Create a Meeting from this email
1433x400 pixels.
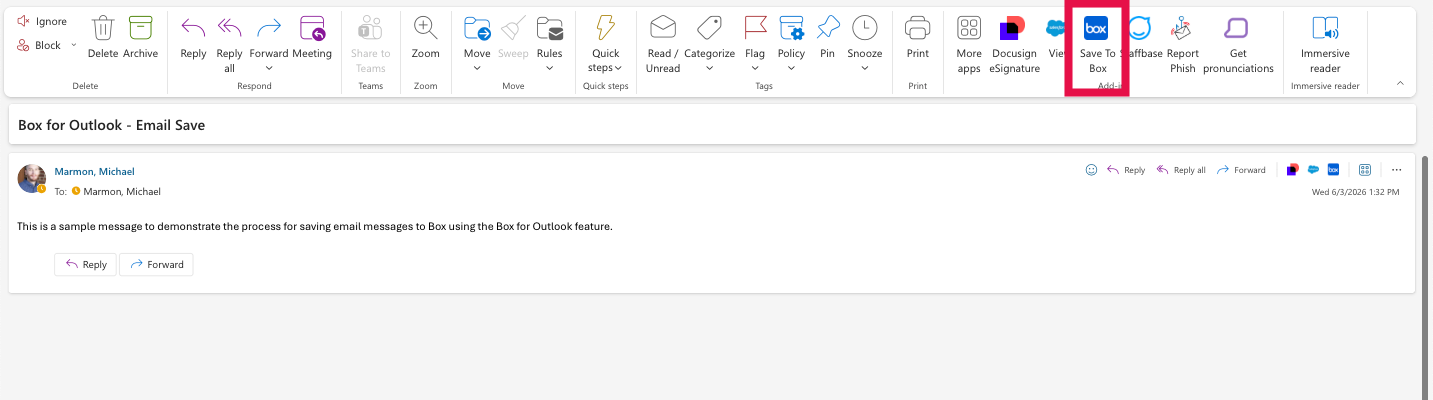coord(312,38)
